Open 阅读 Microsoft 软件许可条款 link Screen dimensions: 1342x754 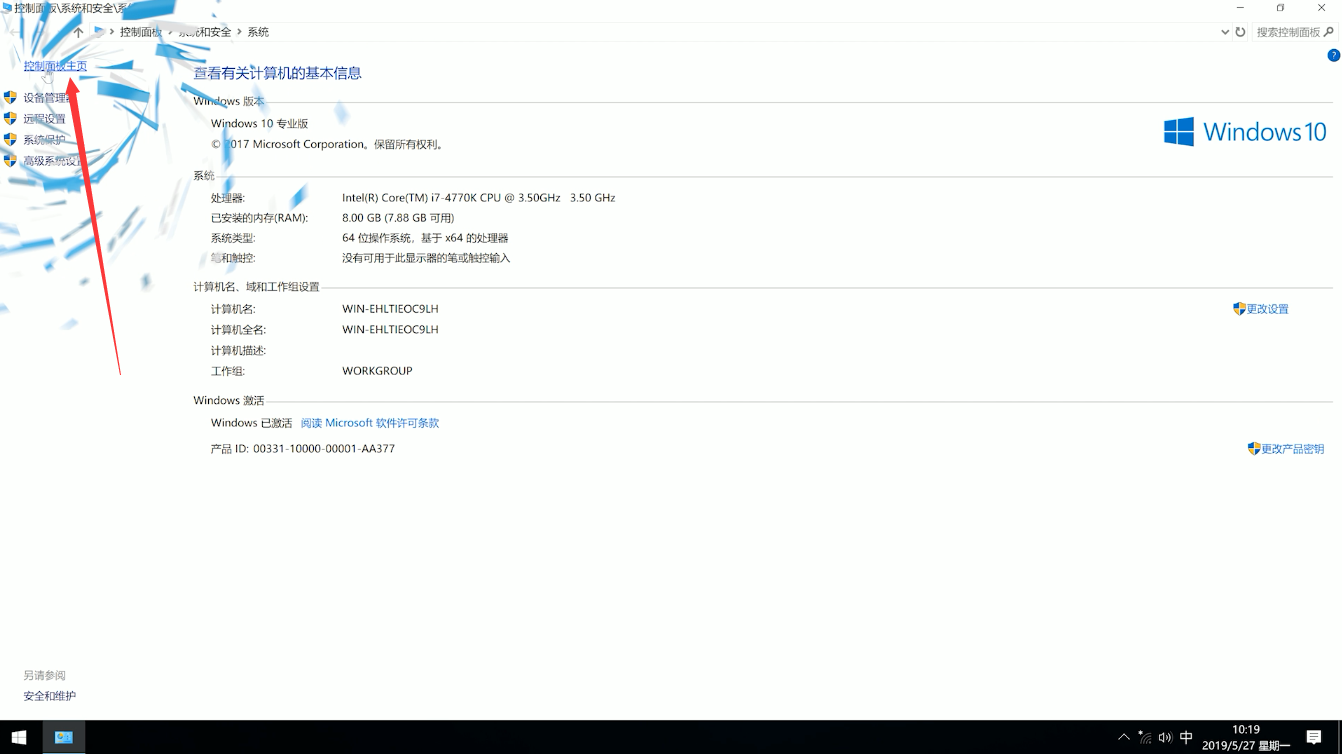(x=370, y=423)
